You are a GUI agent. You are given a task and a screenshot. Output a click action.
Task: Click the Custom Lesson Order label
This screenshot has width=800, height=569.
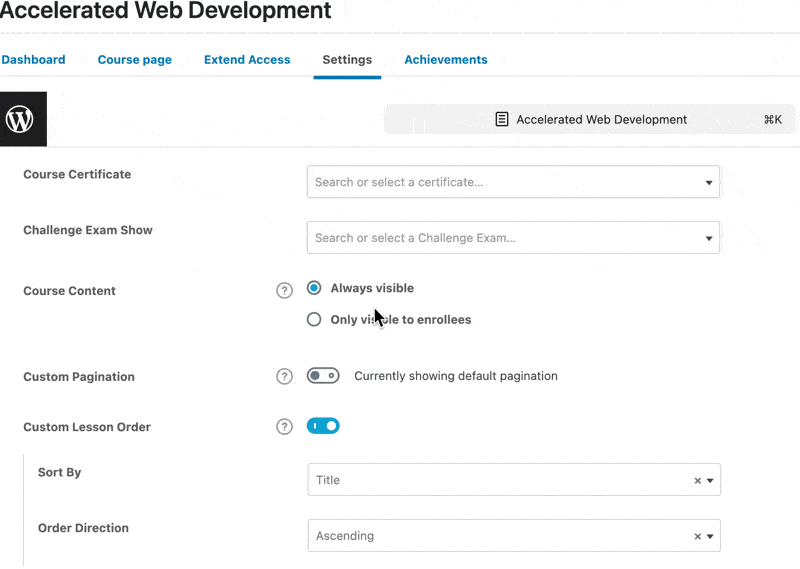[x=87, y=427]
